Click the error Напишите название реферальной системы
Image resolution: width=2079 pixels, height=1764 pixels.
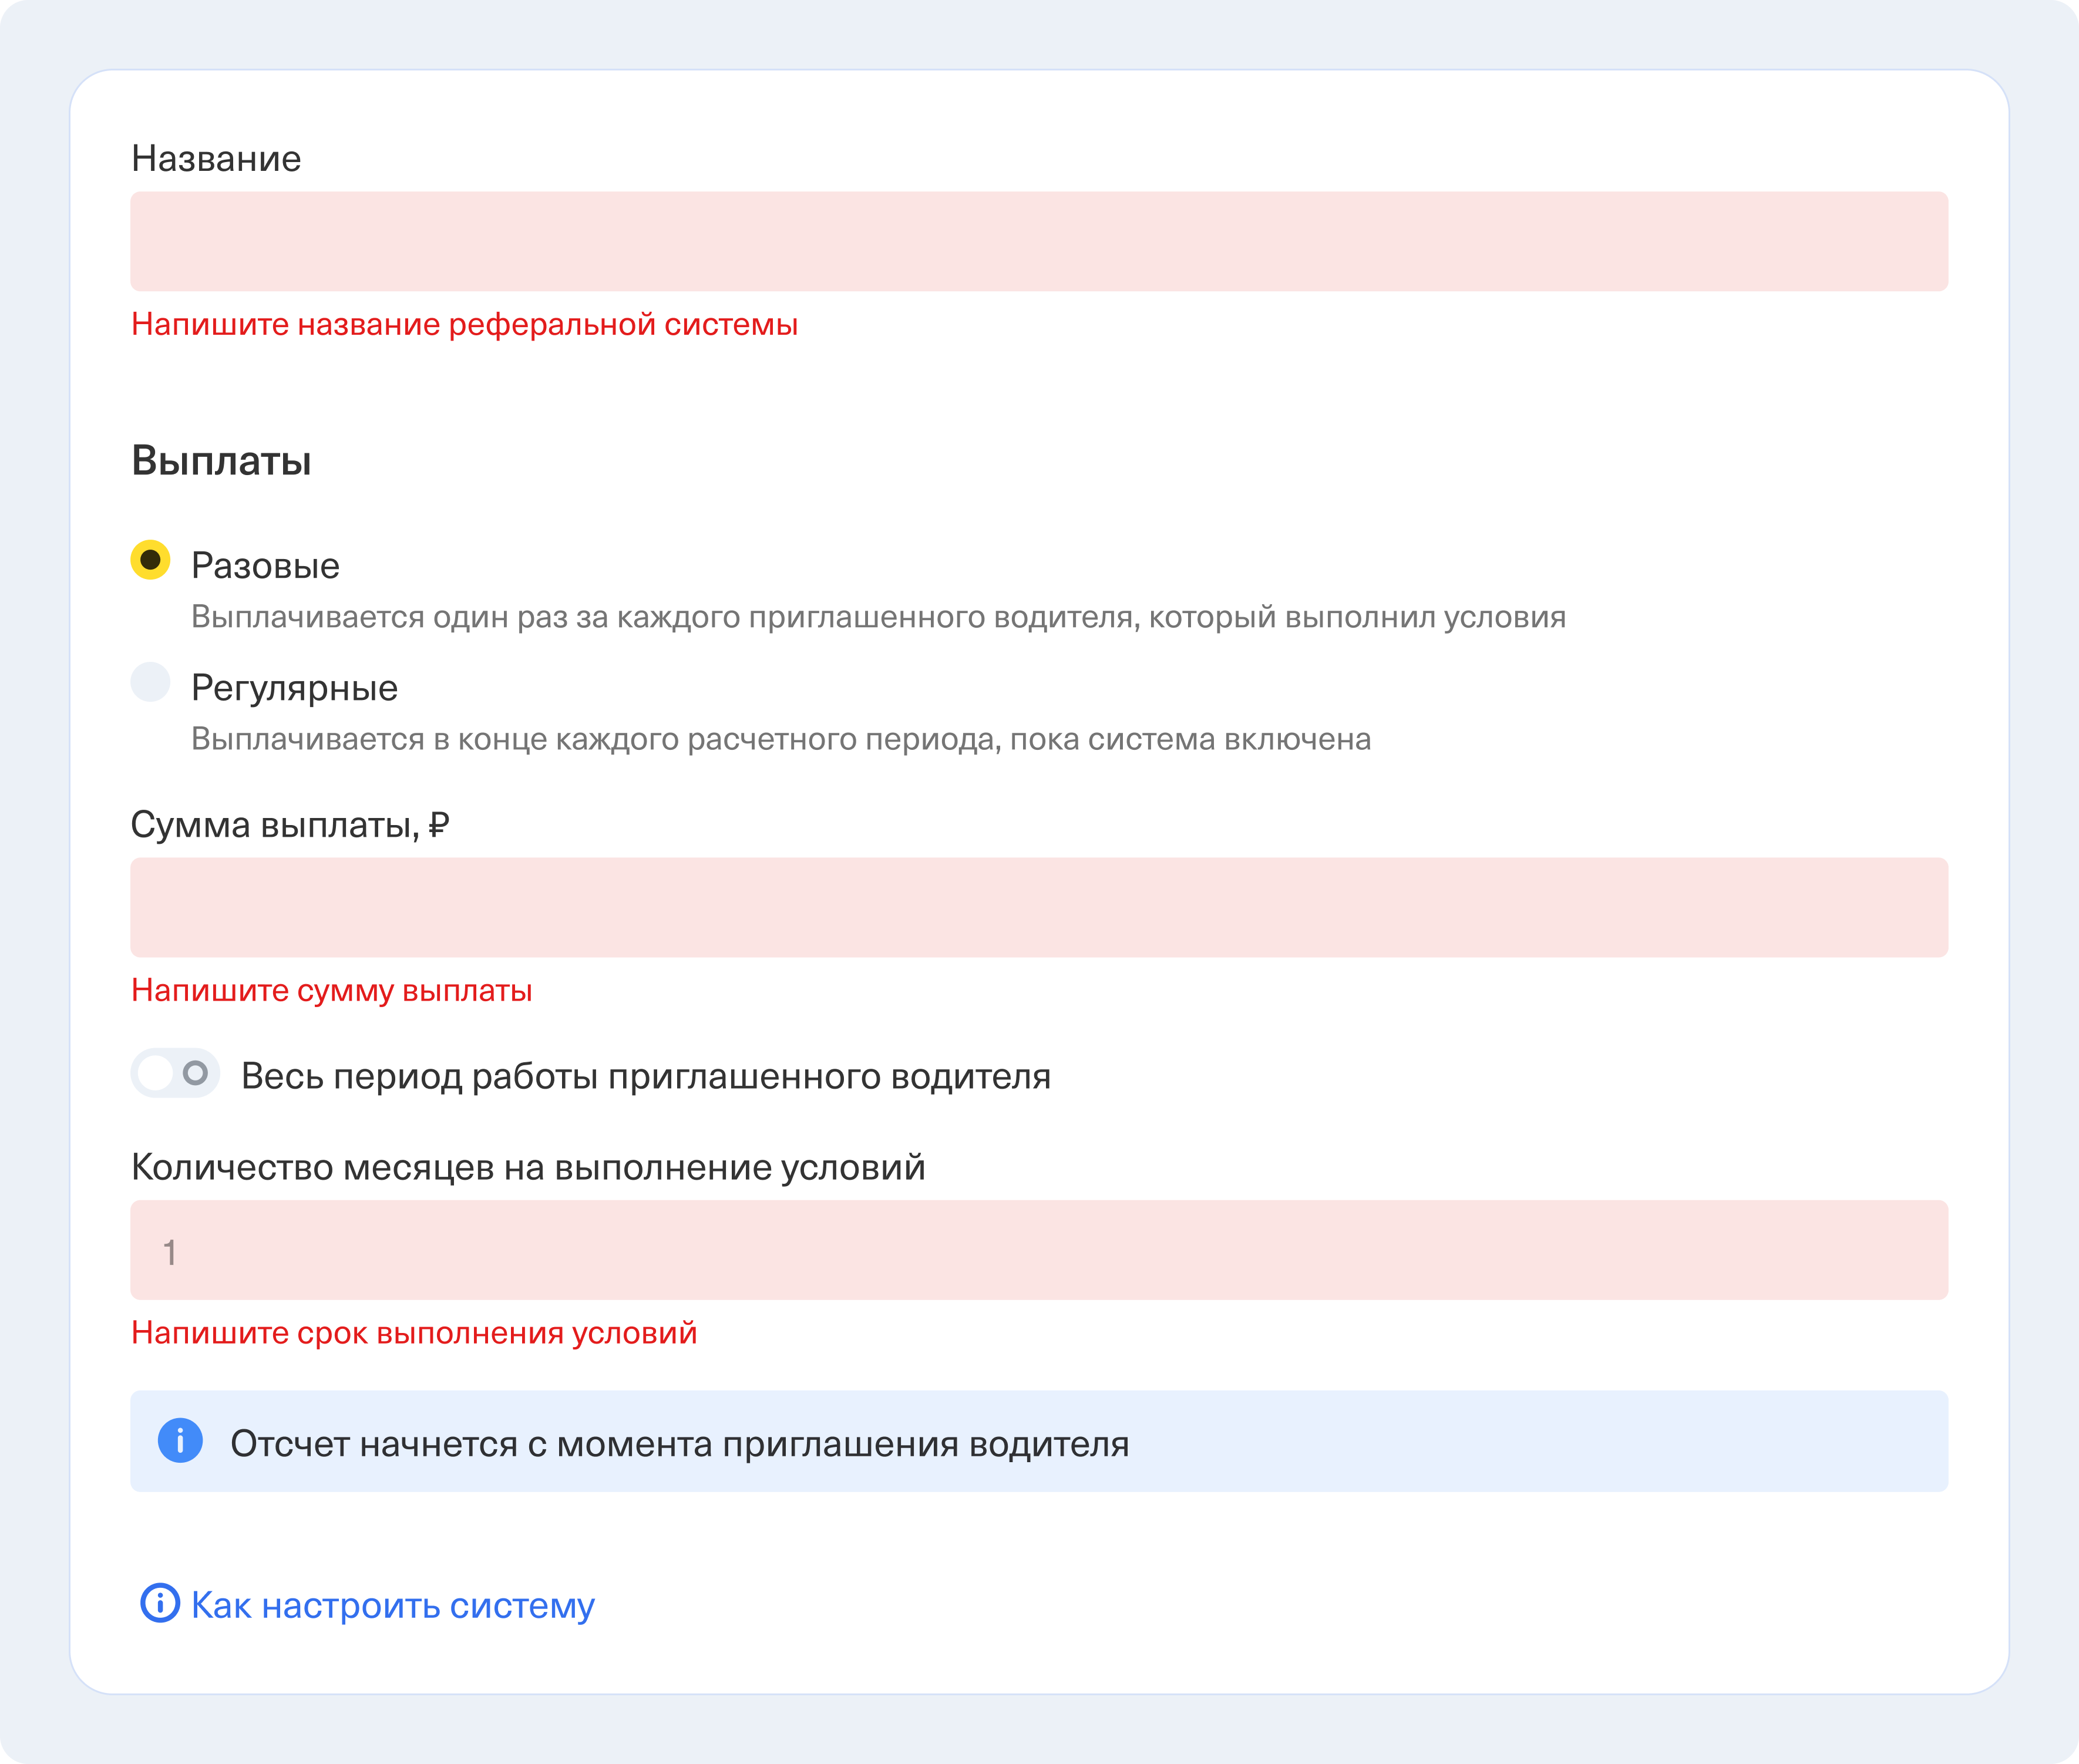coord(464,325)
